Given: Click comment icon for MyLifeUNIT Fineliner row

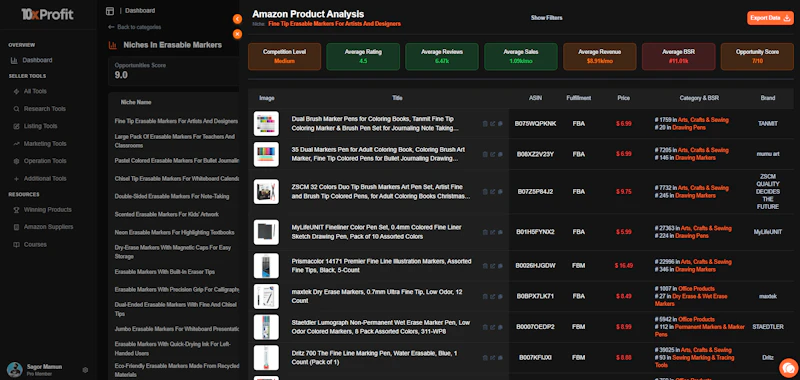Looking at the screenshot, I should pyautogui.click(x=500, y=232).
